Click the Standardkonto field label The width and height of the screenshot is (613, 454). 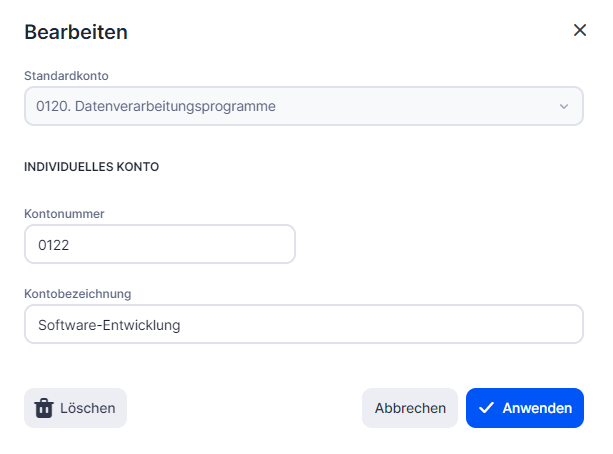tap(66, 75)
